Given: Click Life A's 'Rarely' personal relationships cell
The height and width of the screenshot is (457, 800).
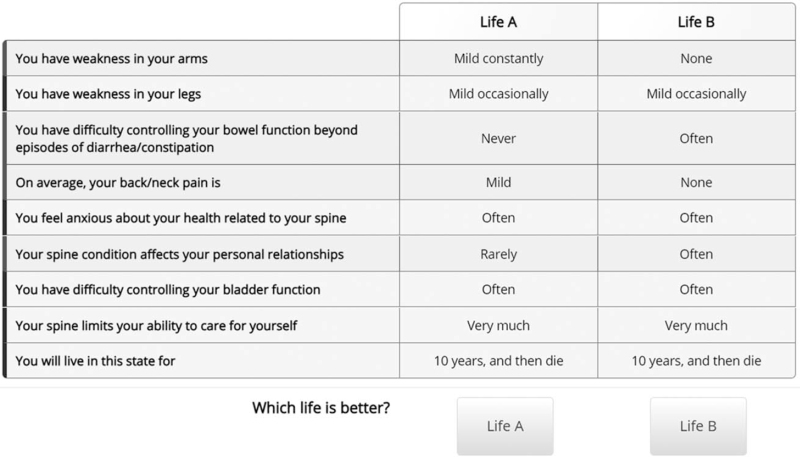Looking at the screenshot, I should (498, 254).
